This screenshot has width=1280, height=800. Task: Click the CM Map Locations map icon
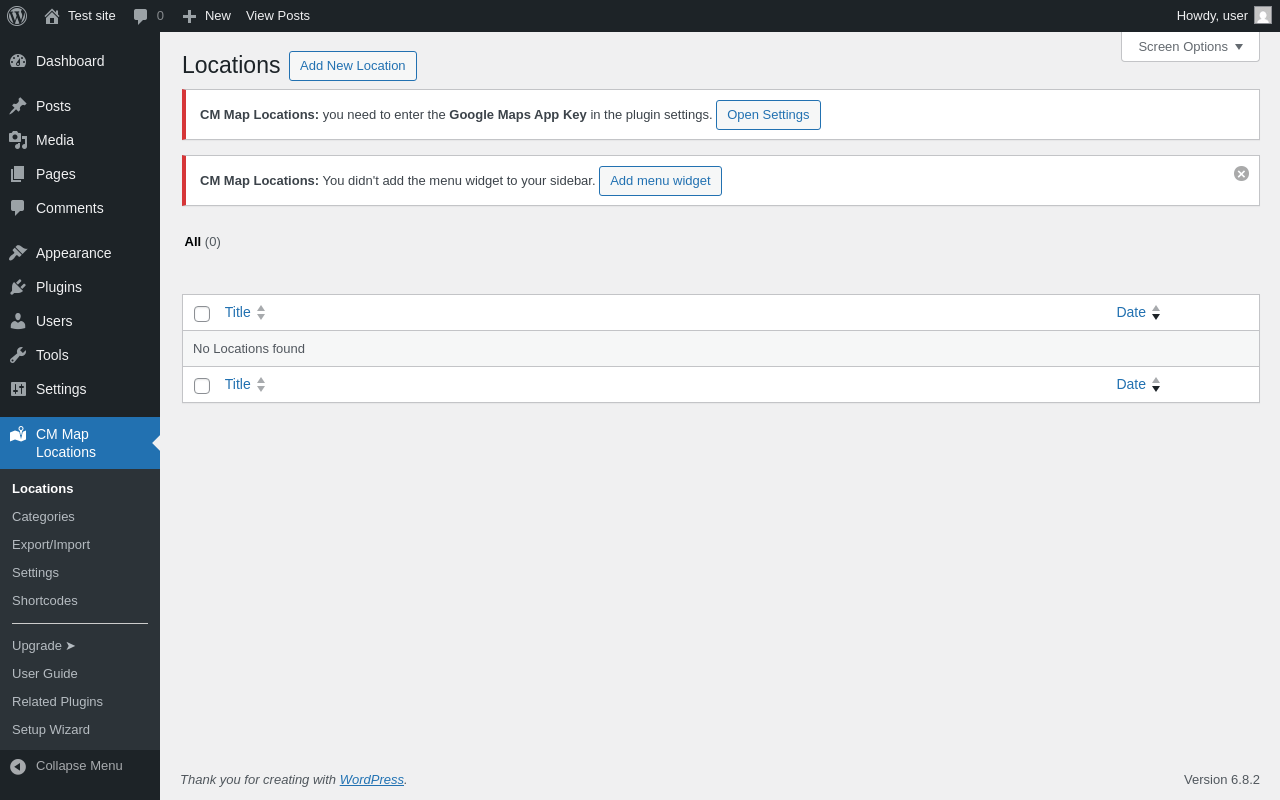click(18, 434)
